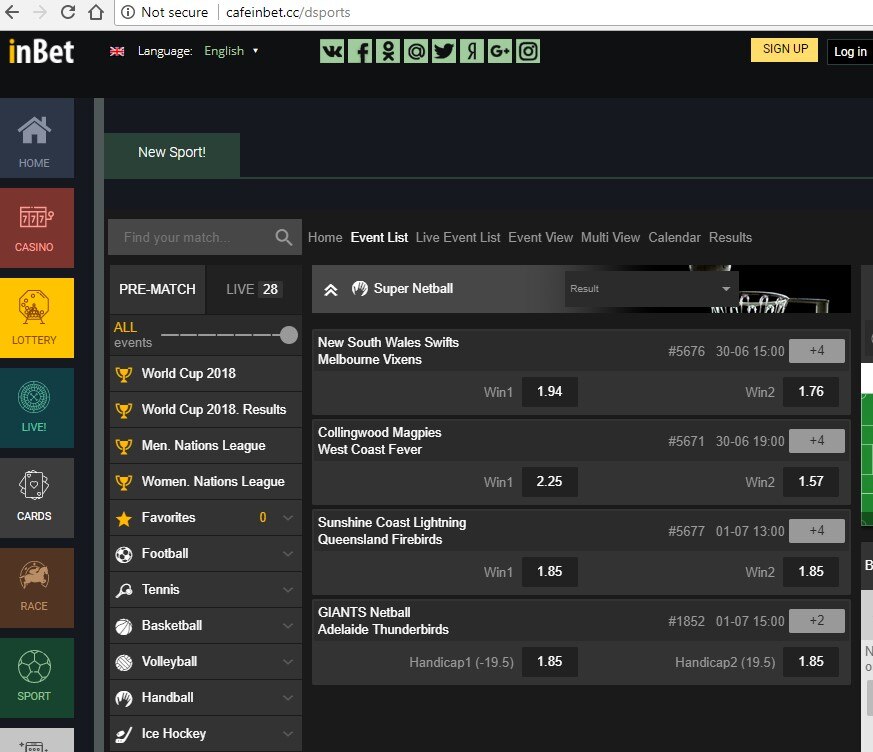Click the search magnifier icon
Viewport: 873px width, 752px height.
click(x=283, y=237)
